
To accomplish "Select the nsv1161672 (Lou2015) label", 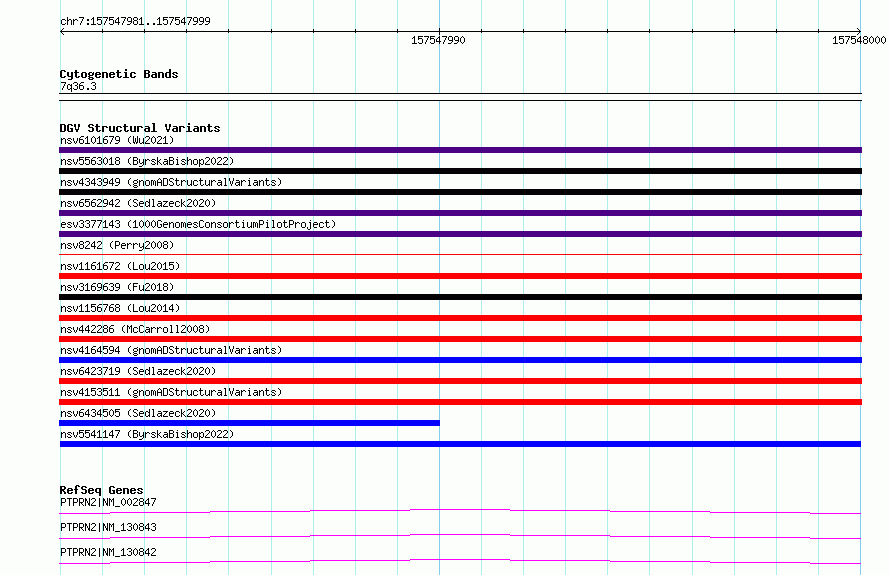I will (120, 266).
